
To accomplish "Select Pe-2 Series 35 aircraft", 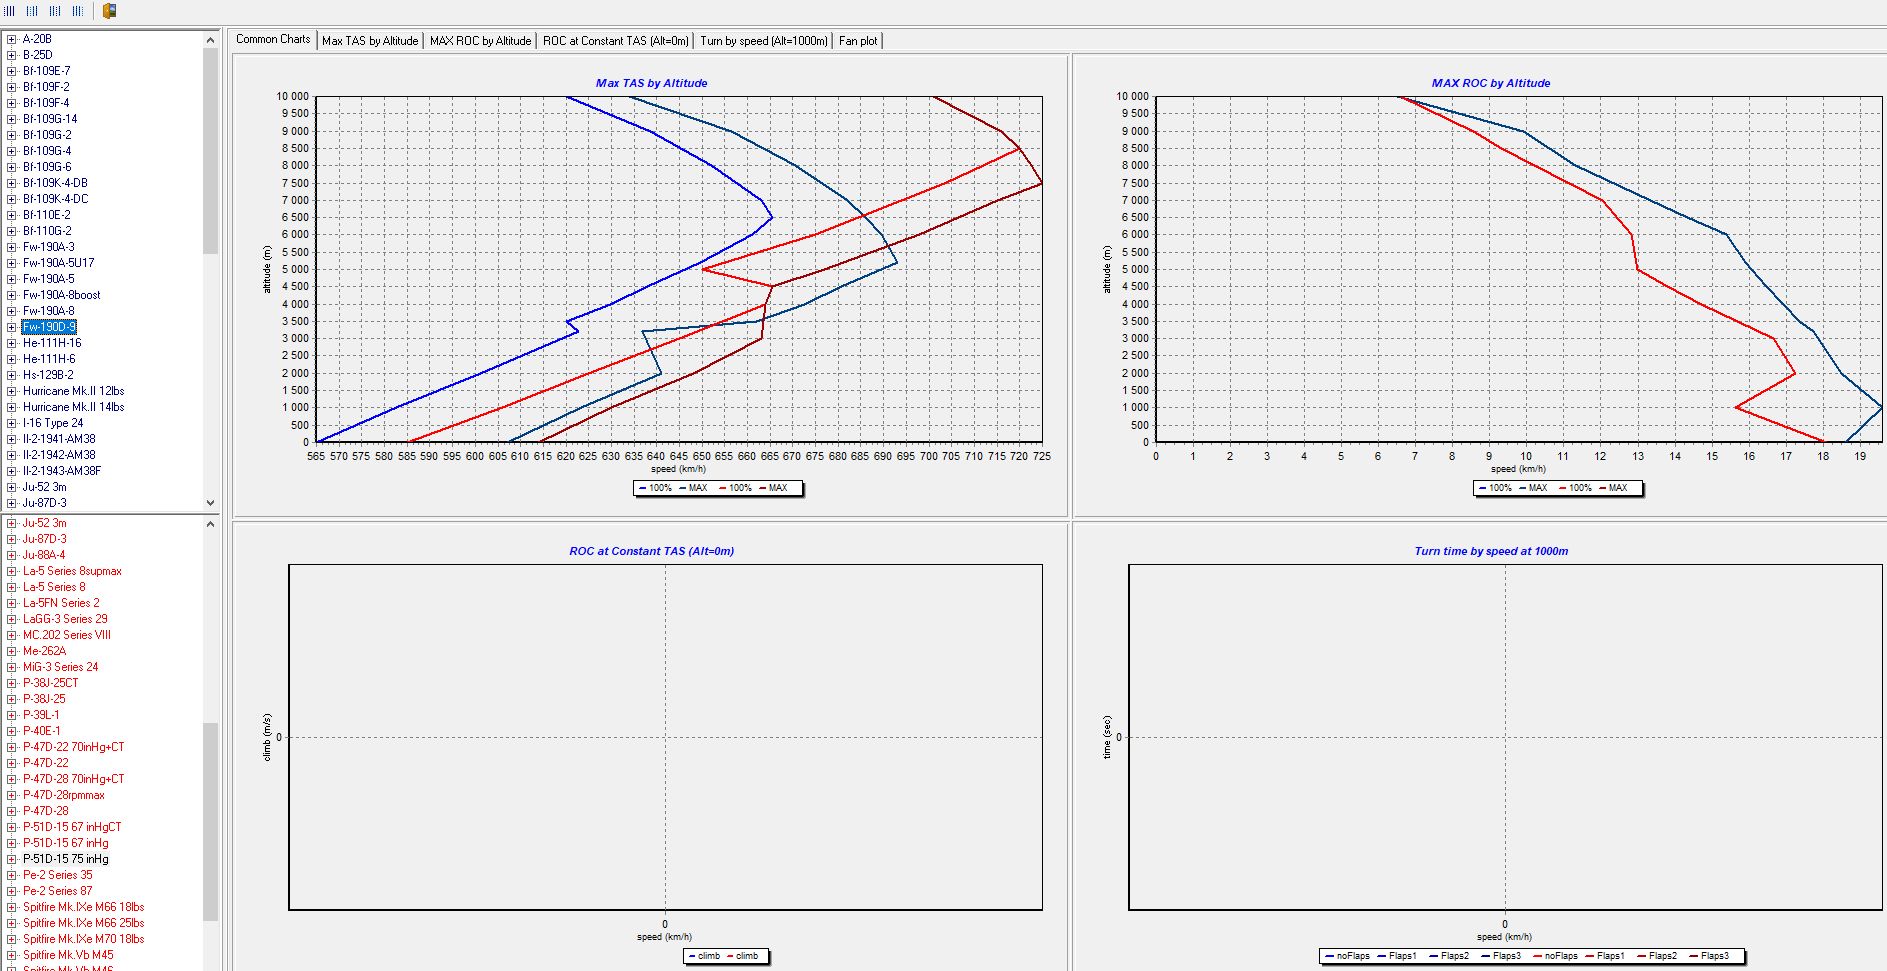I will pyautogui.click(x=57, y=875).
